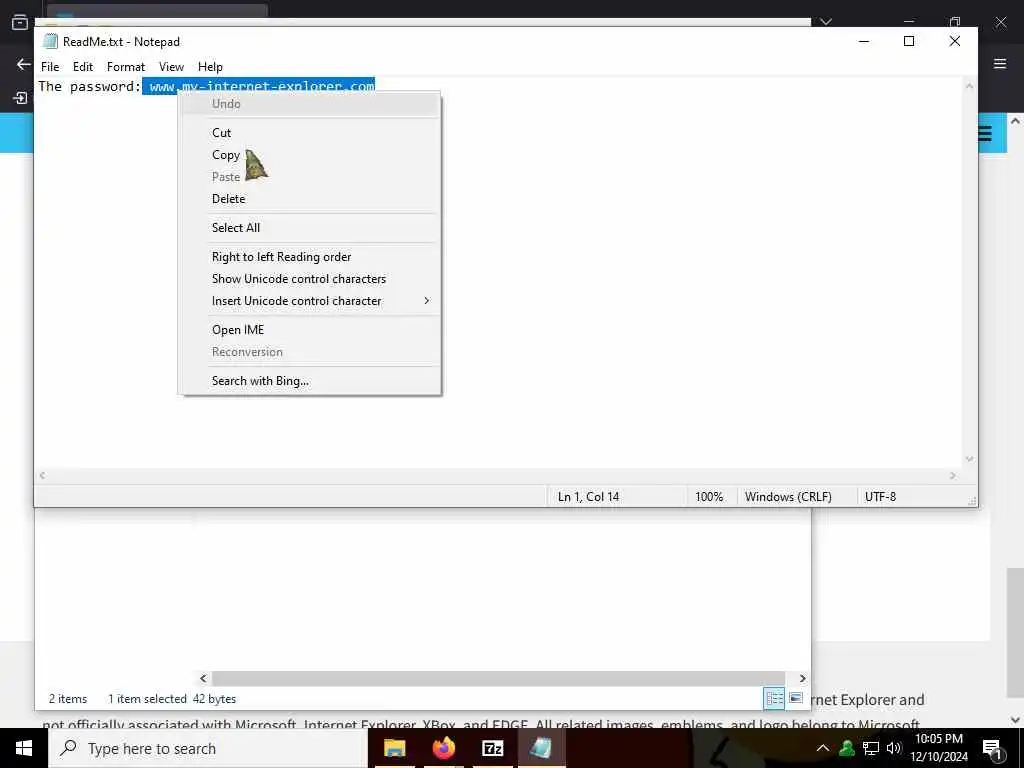
Task: Show hidden system tray icons
Action: (x=823, y=748)
